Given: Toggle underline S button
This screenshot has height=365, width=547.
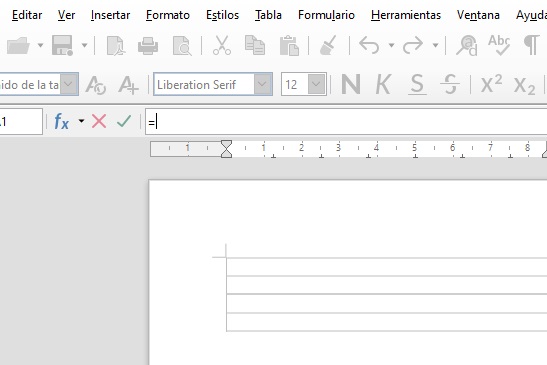Looking at the screenshot, I should [417, 84].
